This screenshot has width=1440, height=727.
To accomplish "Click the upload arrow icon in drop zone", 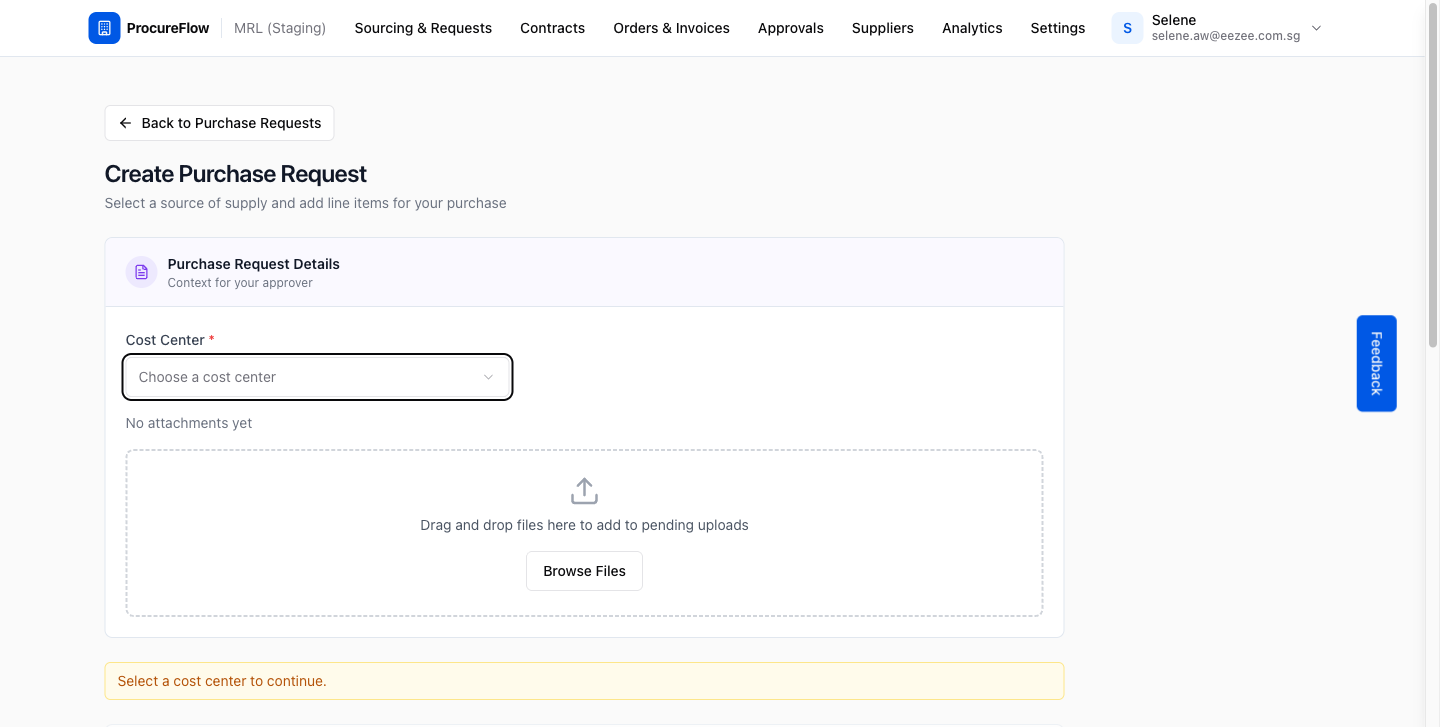I will tap(584, 491).
